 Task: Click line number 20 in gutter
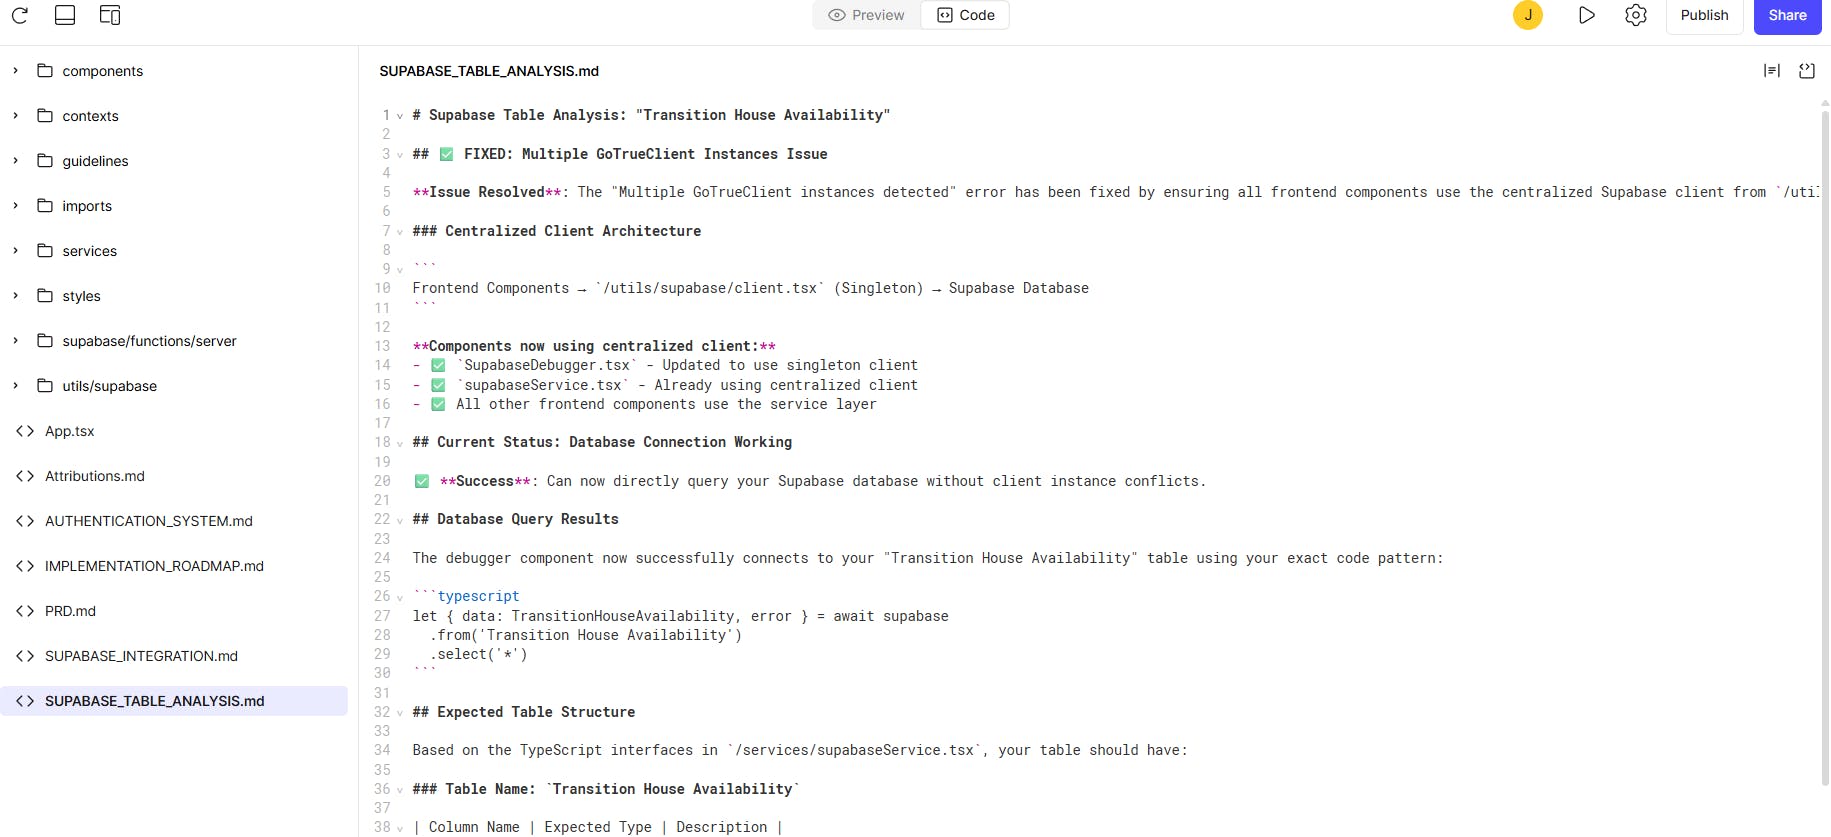pos(382,481)
